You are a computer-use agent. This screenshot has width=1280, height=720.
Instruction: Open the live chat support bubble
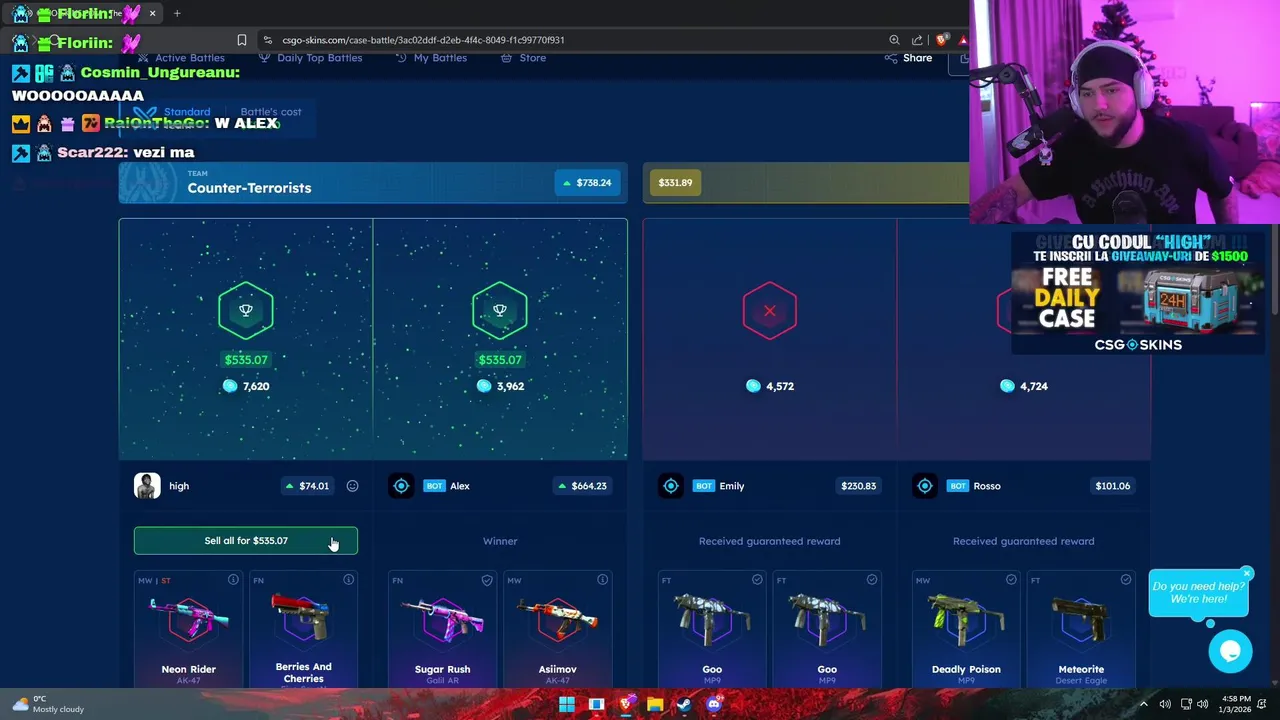pos(1230,652)
